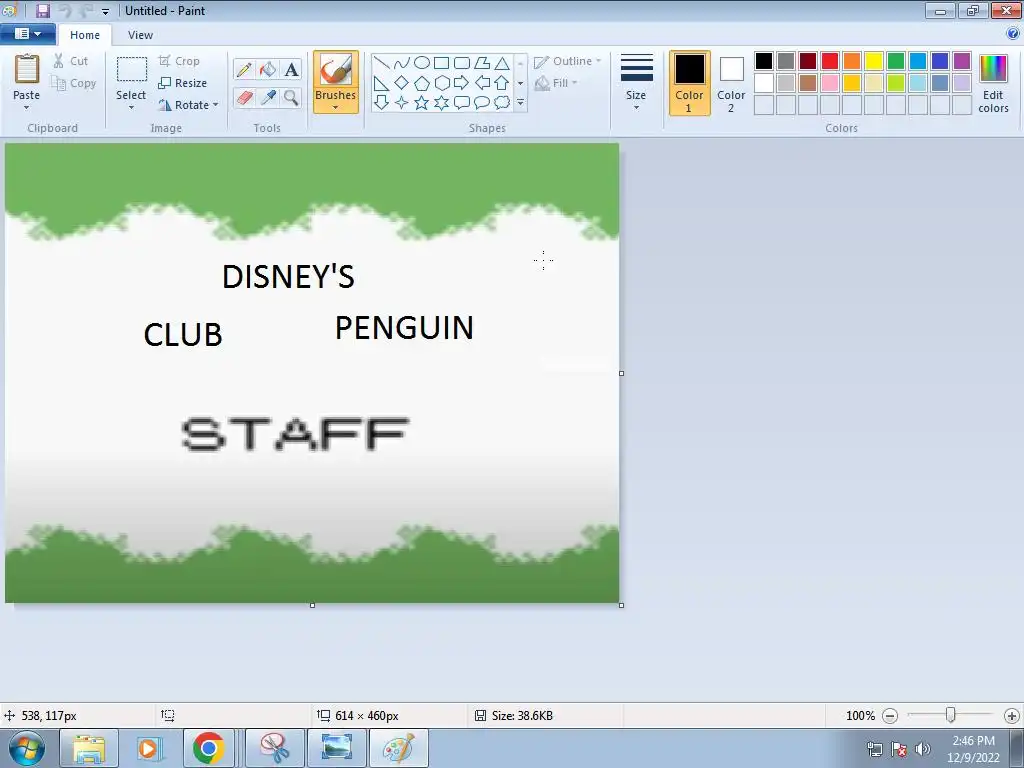Switch to the Home tab
Screen dimensions: 1024x768
click(x=85, y=35)
